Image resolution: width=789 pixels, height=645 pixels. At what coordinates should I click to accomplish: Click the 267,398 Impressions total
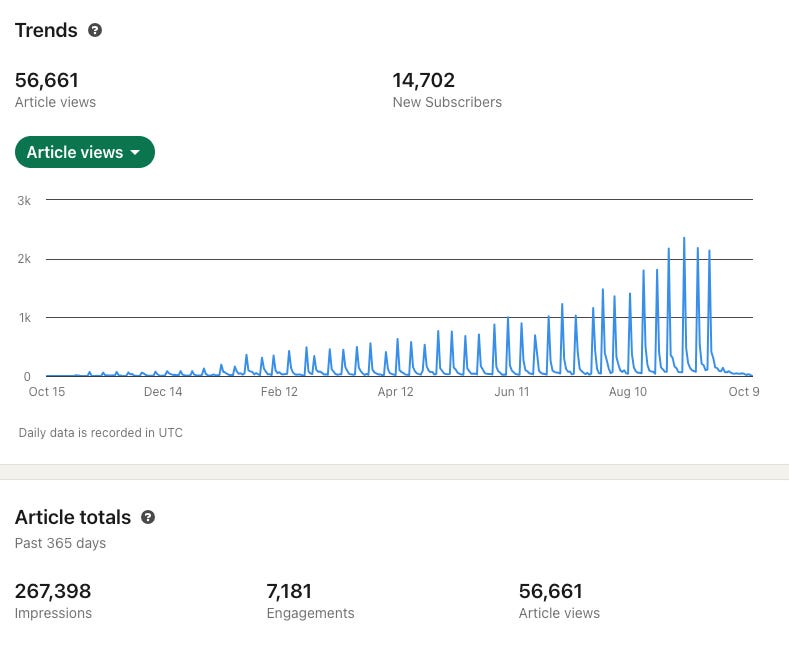coord(53,601)
